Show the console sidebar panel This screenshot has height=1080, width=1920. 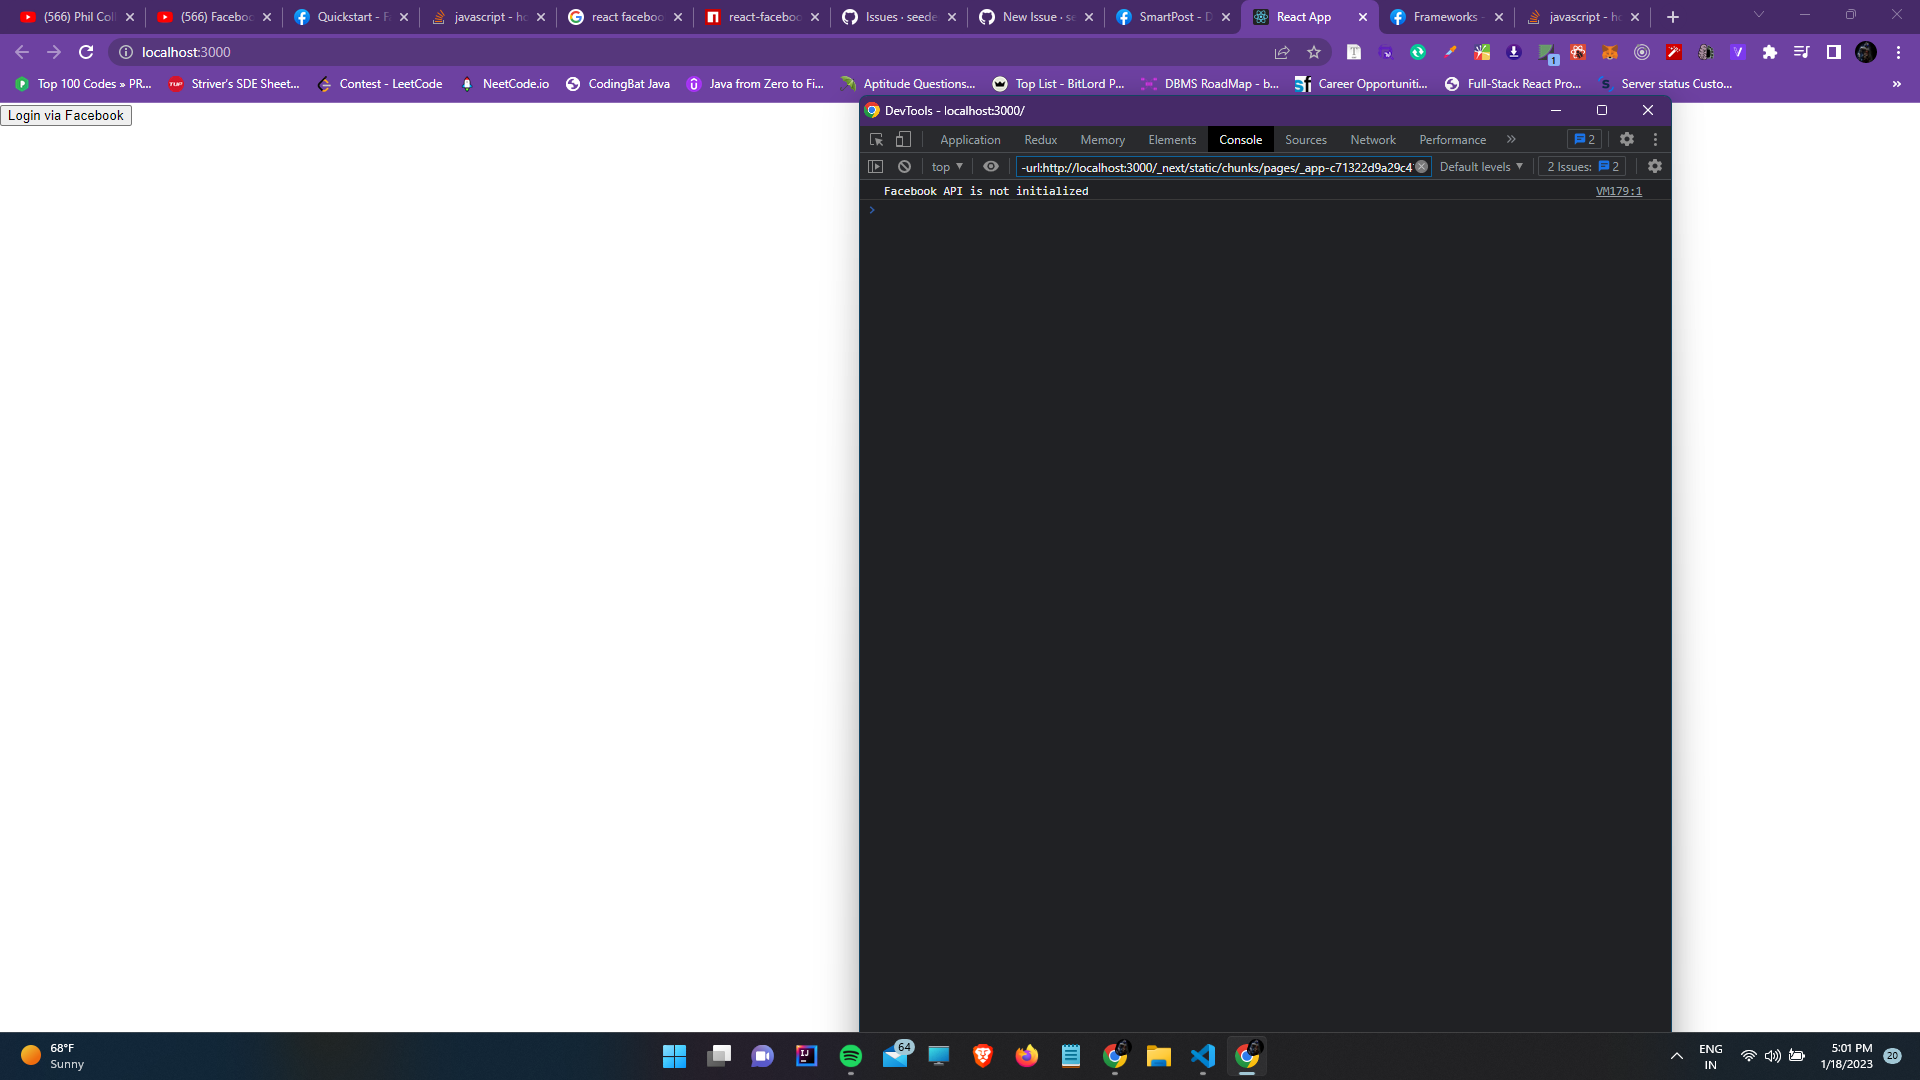[876, 166]
